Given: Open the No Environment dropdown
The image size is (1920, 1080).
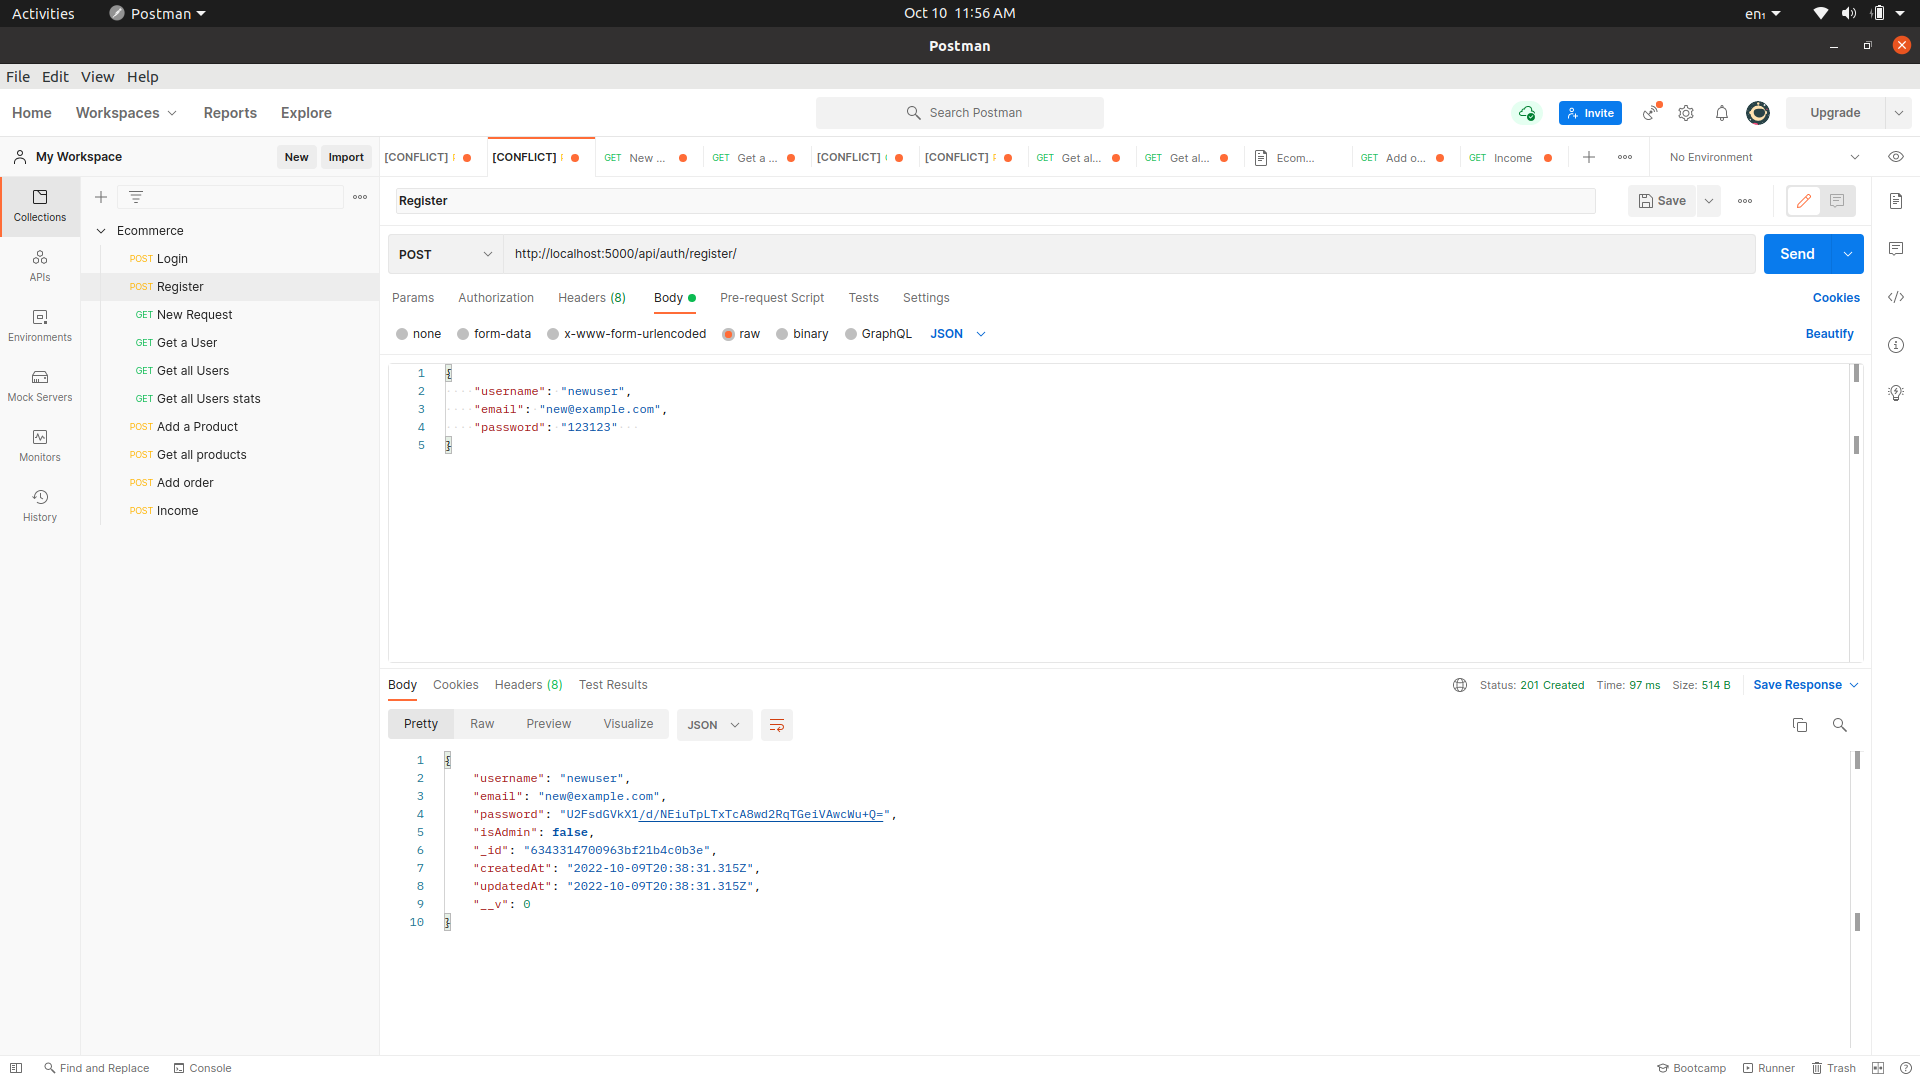Looking at the screenshot, I should (1764, 157).
